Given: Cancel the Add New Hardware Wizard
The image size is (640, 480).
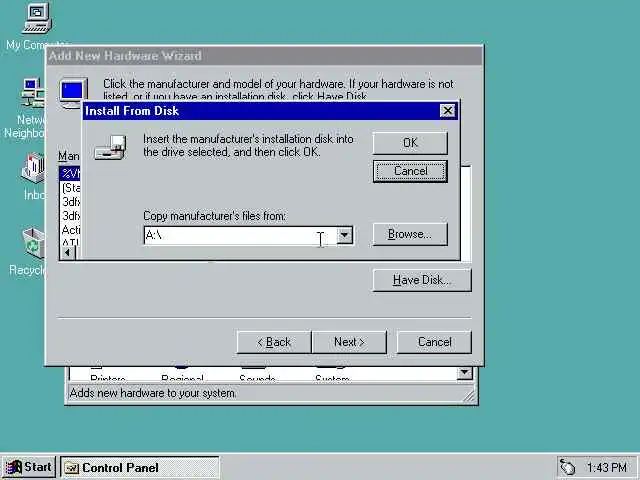Looking at the screenshot, I should click(x=434, y=342).
